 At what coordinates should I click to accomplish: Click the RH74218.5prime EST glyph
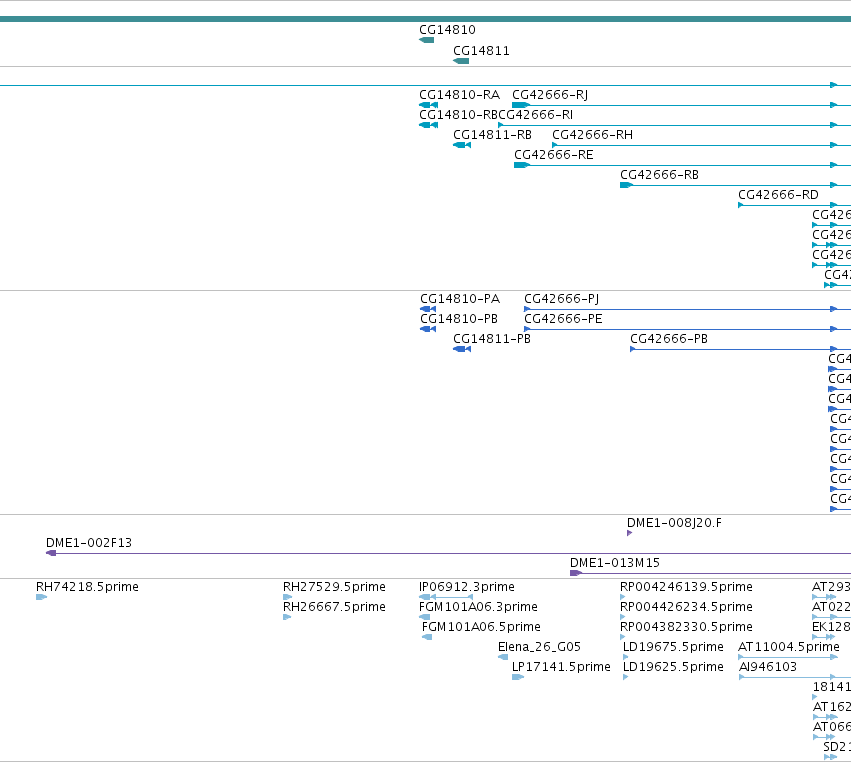tap(41, 597)
